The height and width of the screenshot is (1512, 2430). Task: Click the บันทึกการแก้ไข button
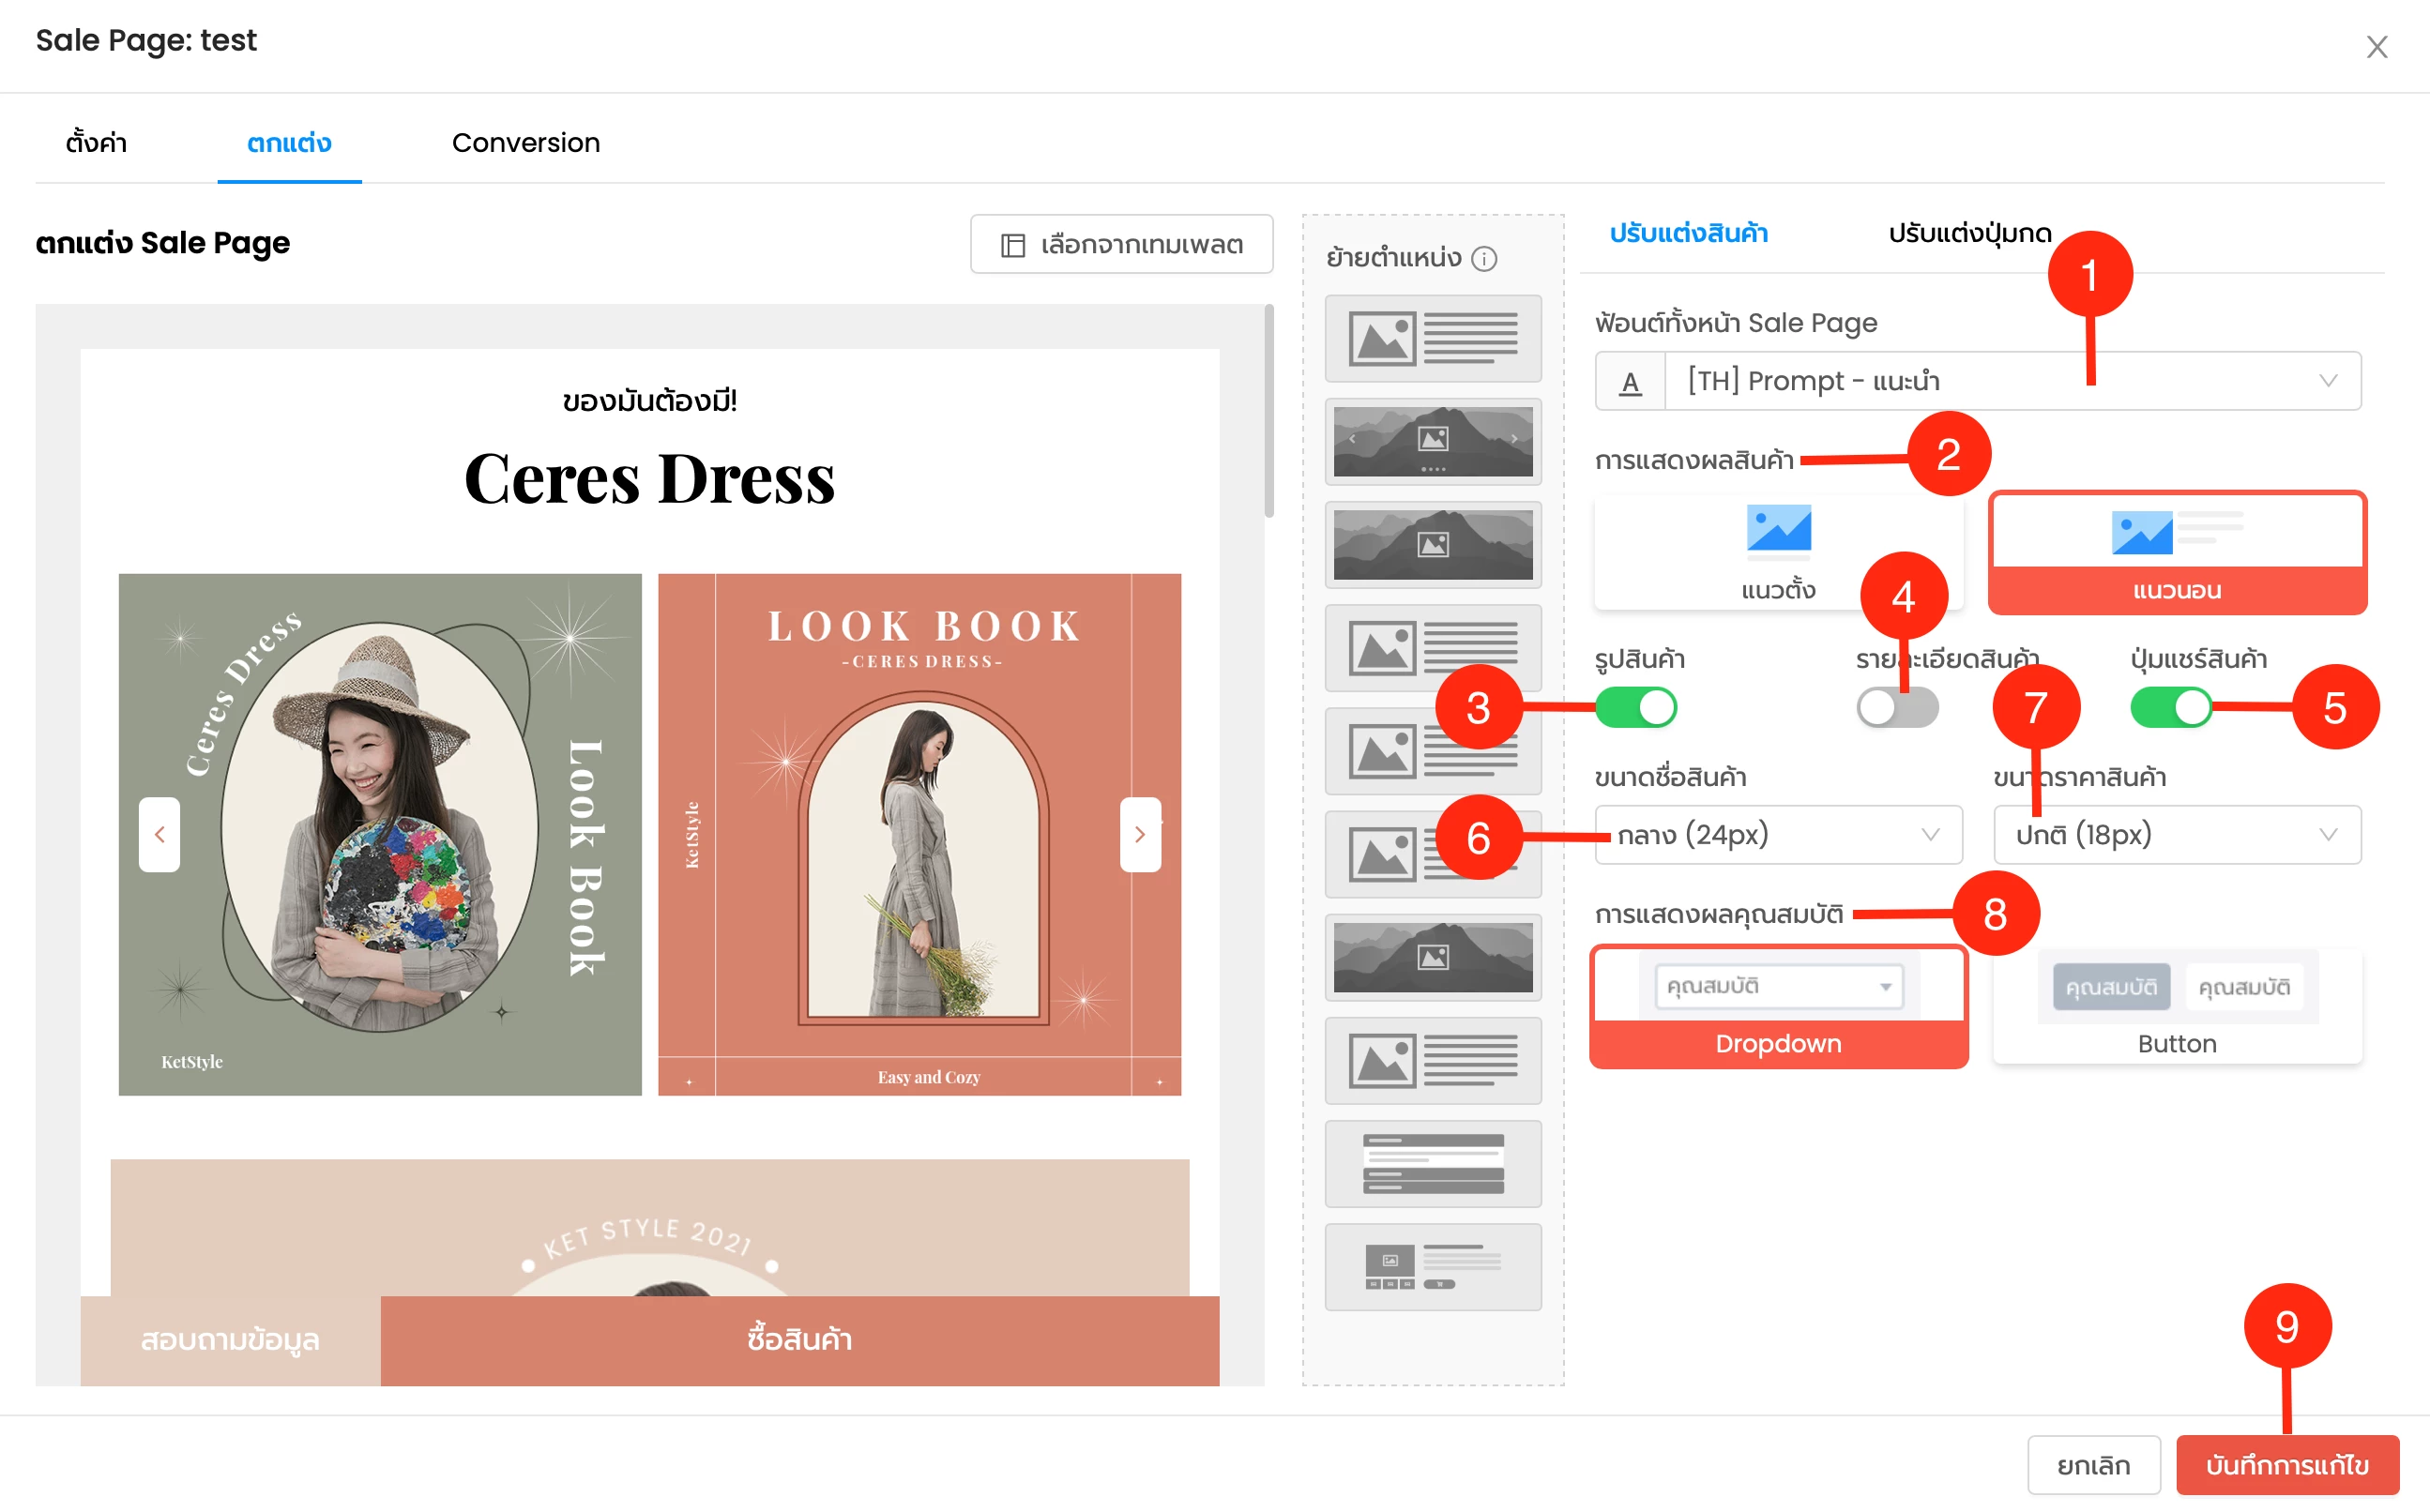tap(2287, 1465)
